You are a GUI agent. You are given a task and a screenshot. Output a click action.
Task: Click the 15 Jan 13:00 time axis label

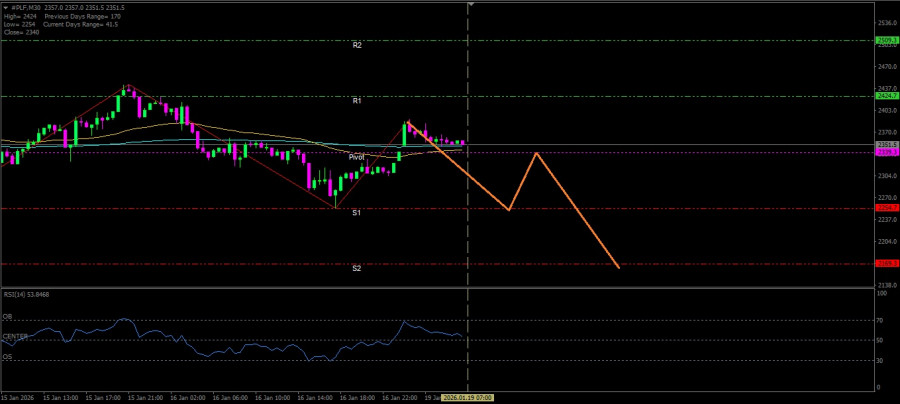point(60,398)
